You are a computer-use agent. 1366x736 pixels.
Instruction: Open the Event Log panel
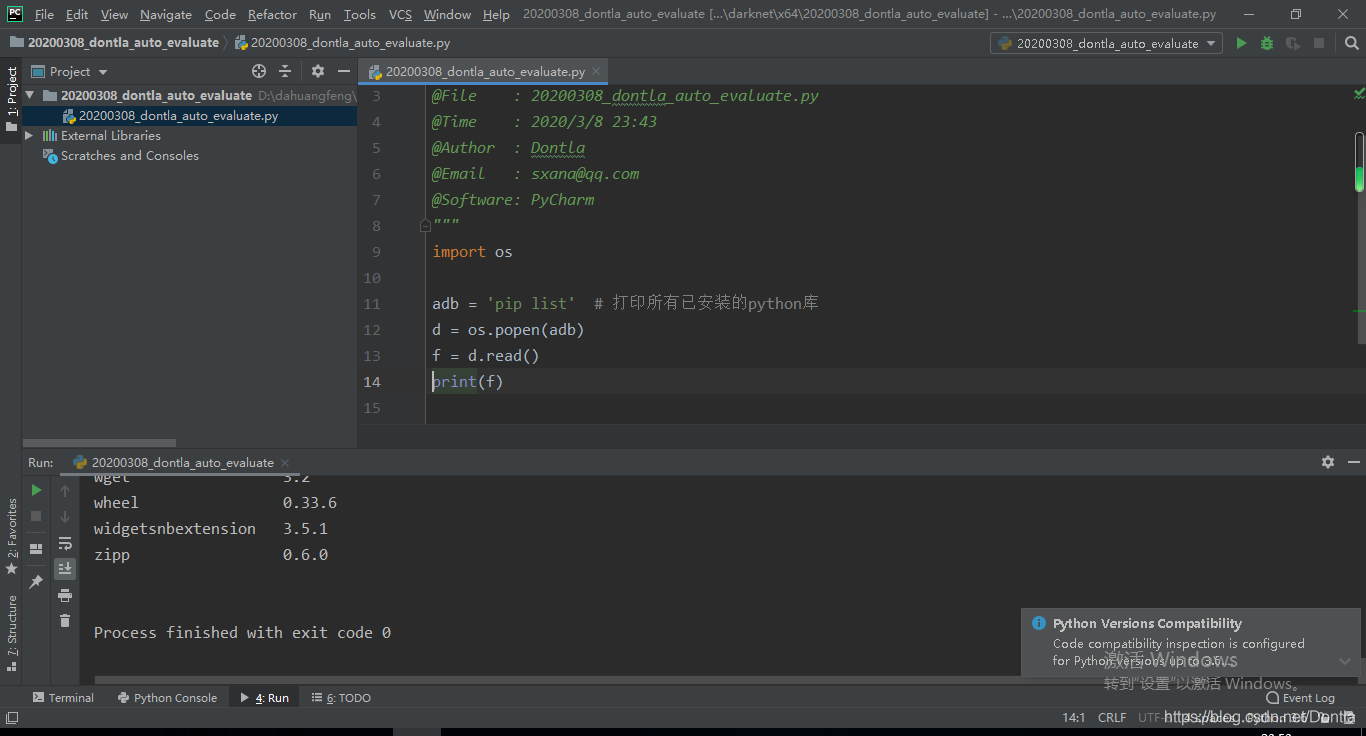(x=1300, y=697)
